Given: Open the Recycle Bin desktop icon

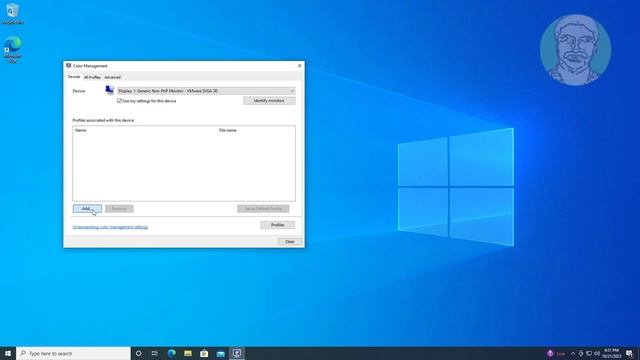Looking at the screenshot, I should (12, 13).
